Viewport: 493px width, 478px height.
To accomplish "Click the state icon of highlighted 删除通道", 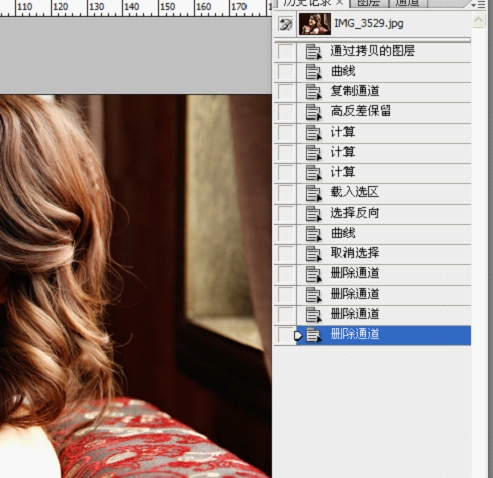I will click(313, 335).
